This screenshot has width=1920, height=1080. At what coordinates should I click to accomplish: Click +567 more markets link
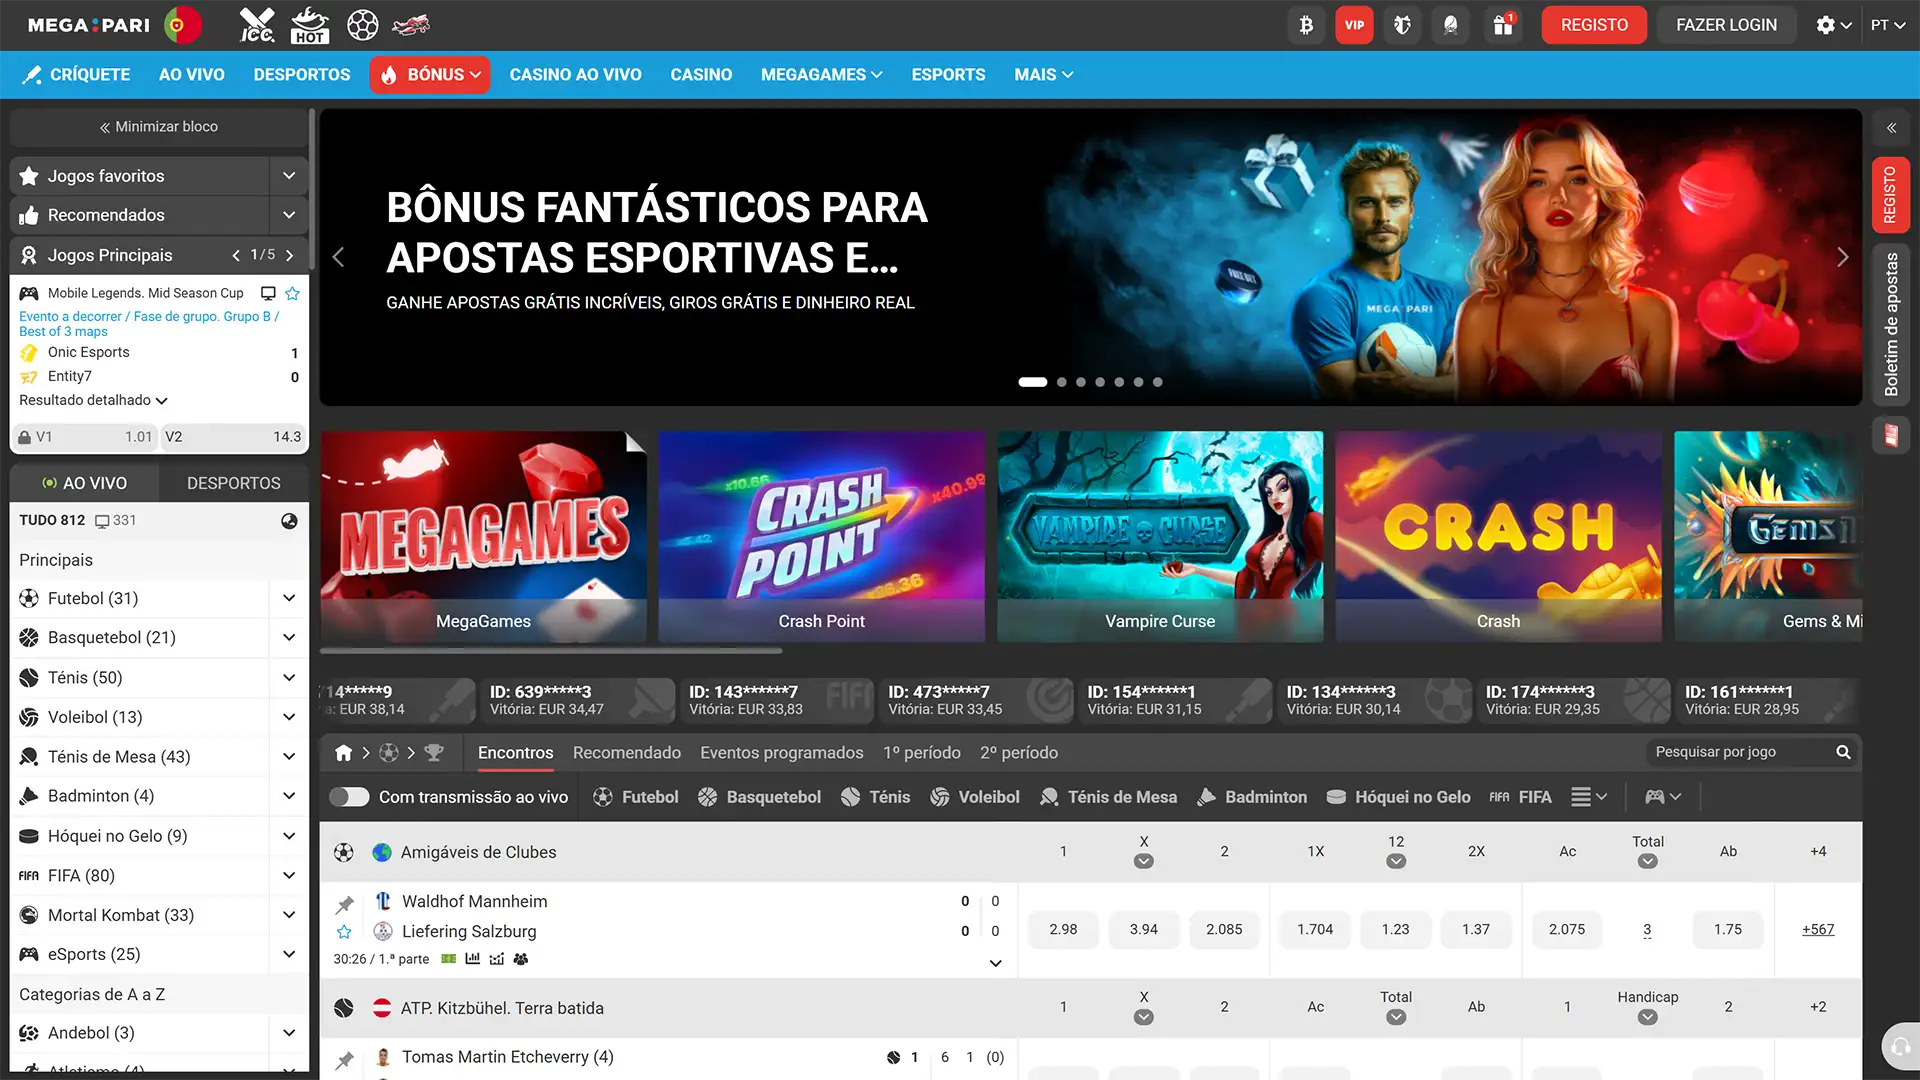1818,929
